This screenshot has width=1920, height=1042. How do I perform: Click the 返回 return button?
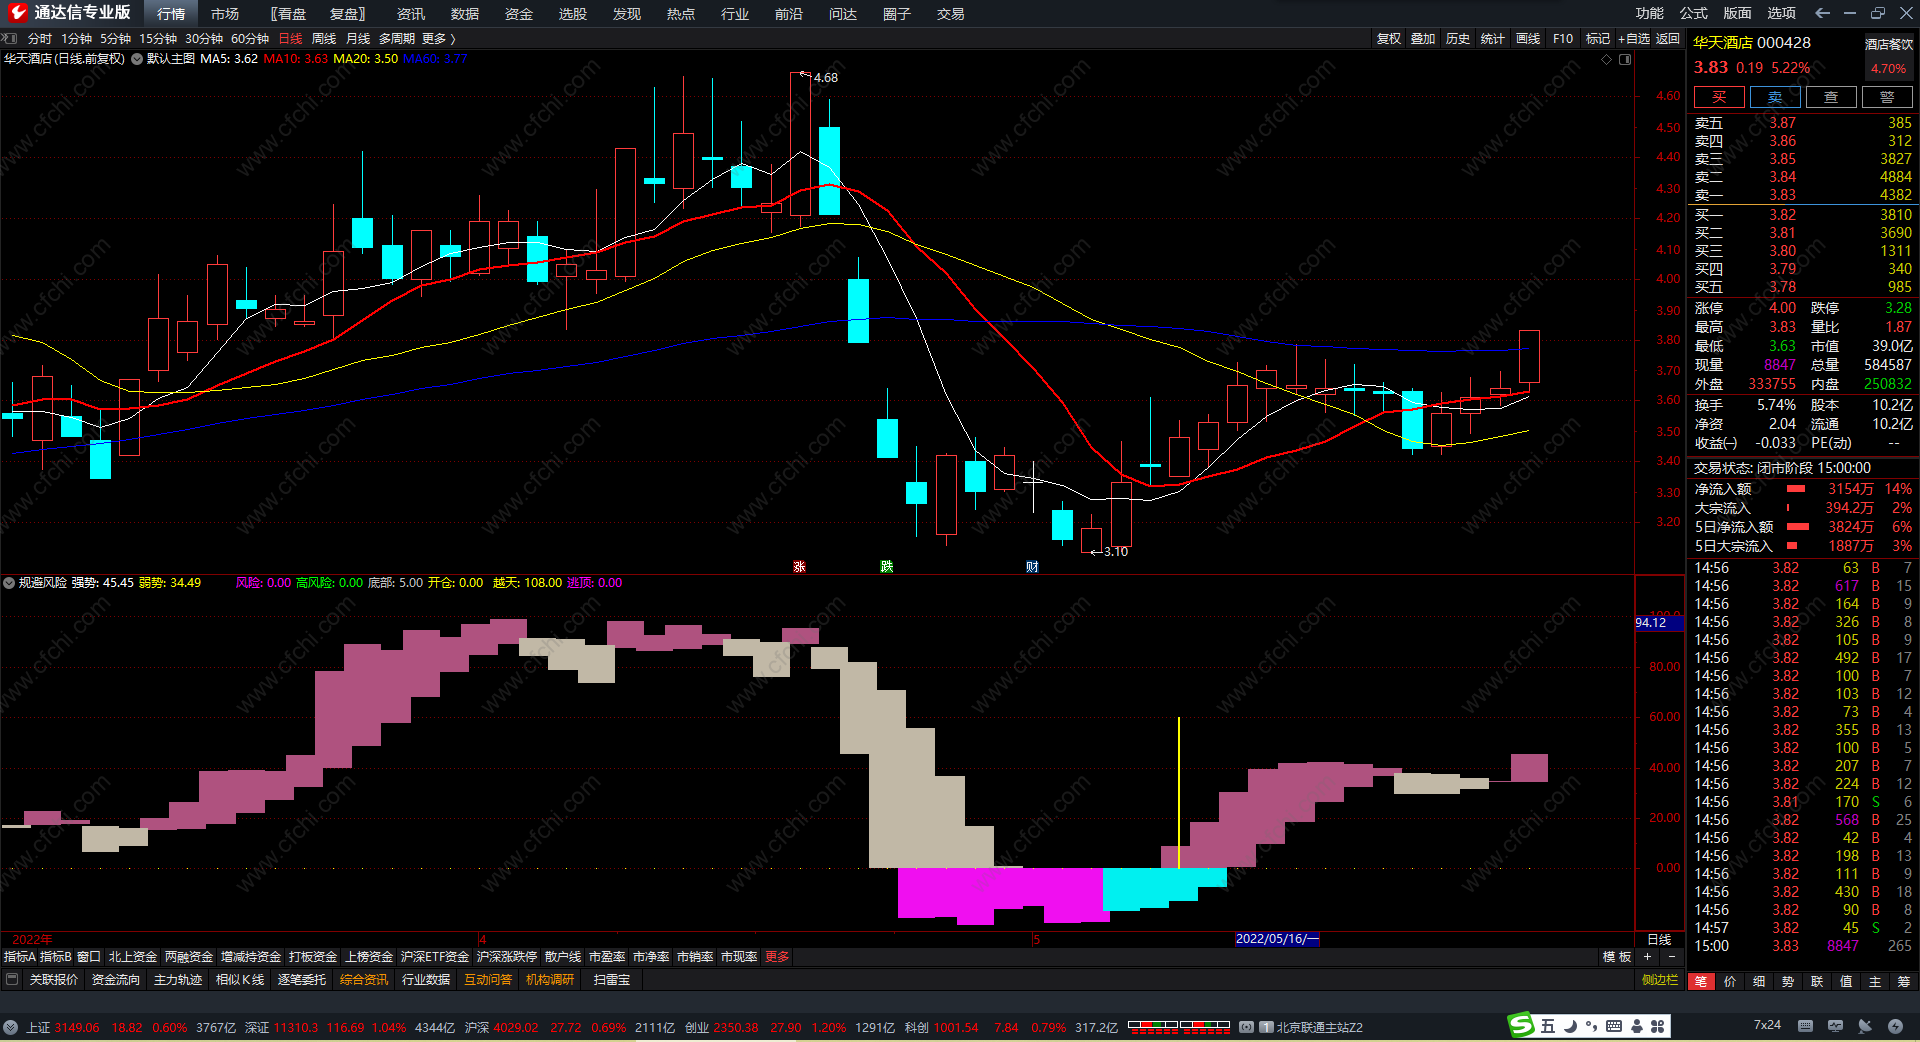[1667, 39]
